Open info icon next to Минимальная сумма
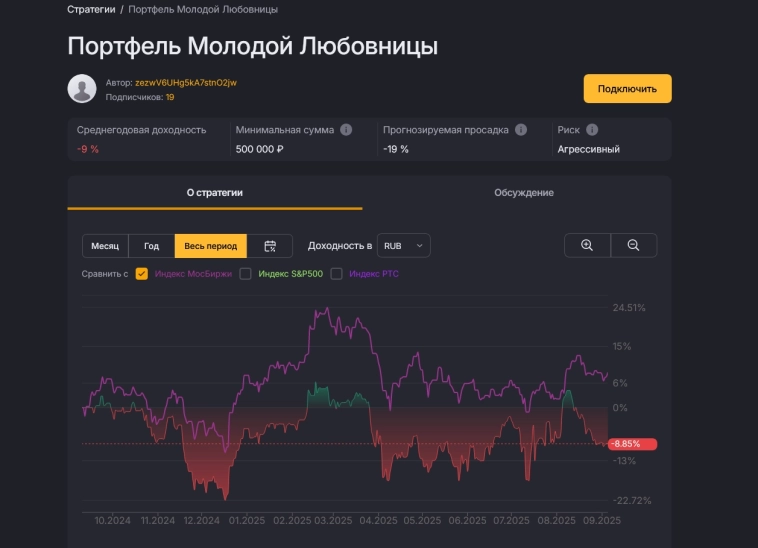This screenshot has width=758, height=548. point(346,130)
